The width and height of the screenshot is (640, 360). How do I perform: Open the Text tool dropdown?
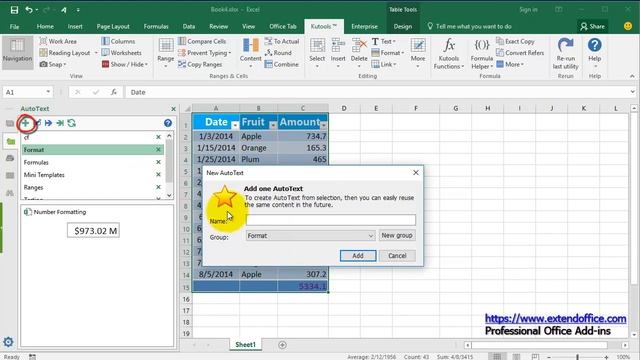[384, 41]
